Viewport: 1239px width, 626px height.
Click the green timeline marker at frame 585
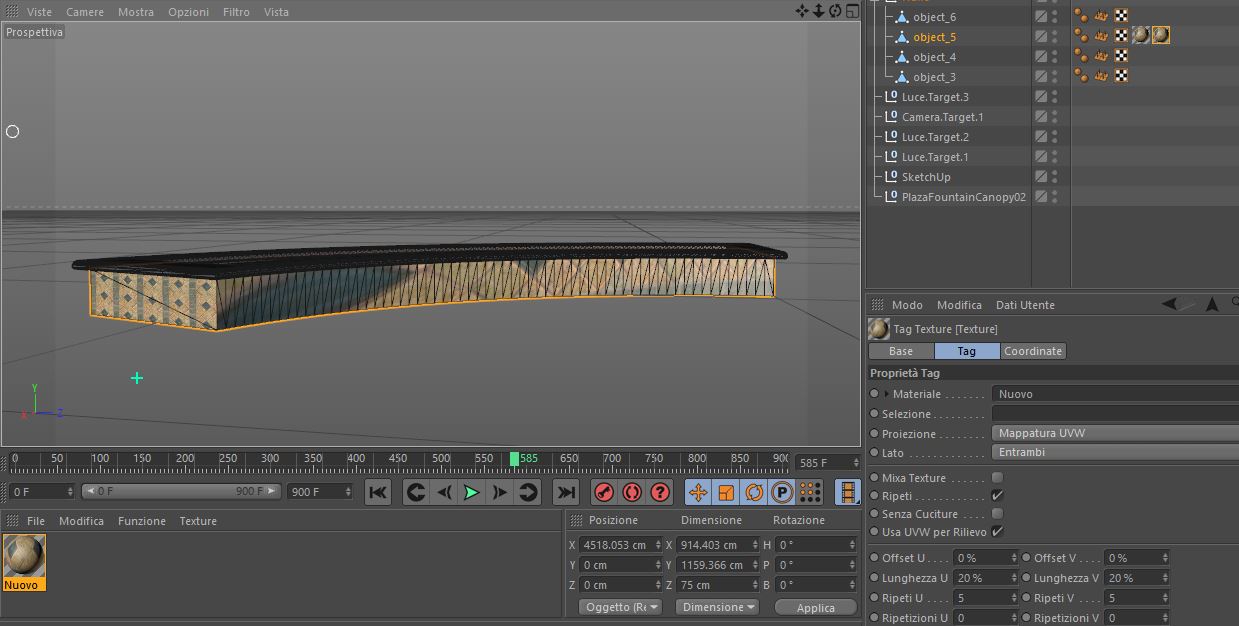tap(514, 459)
